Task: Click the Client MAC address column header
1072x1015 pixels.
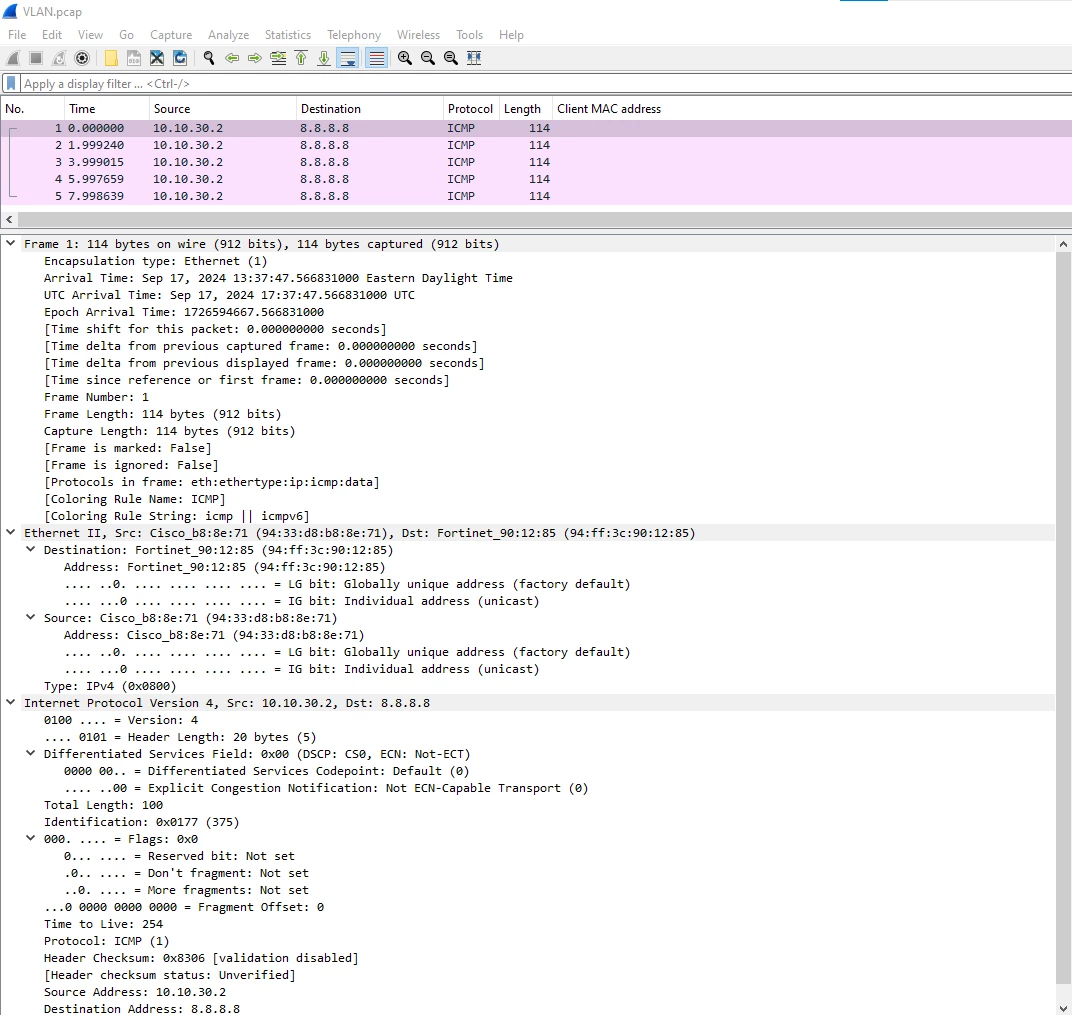Action: click(x=812, y=109)
